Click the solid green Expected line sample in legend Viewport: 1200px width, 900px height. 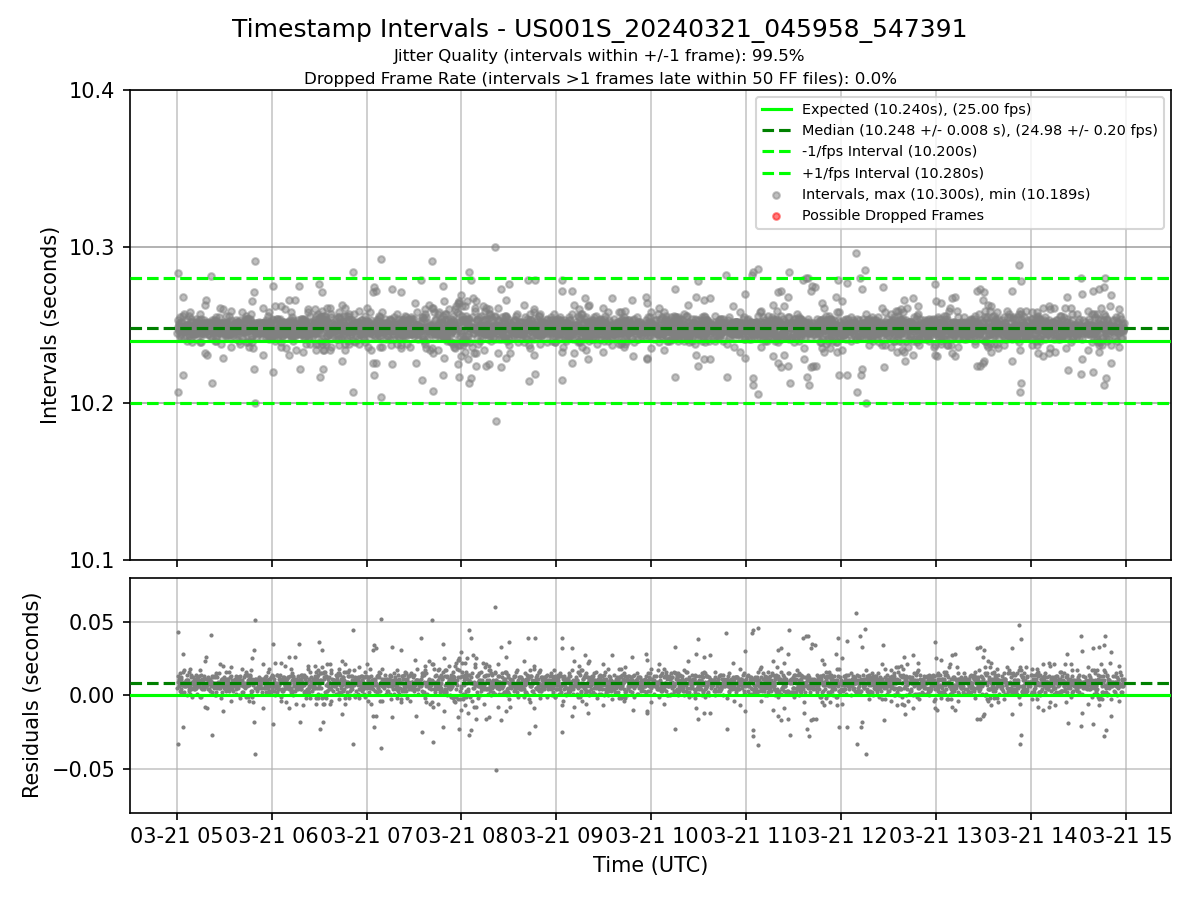pos(777,109)
